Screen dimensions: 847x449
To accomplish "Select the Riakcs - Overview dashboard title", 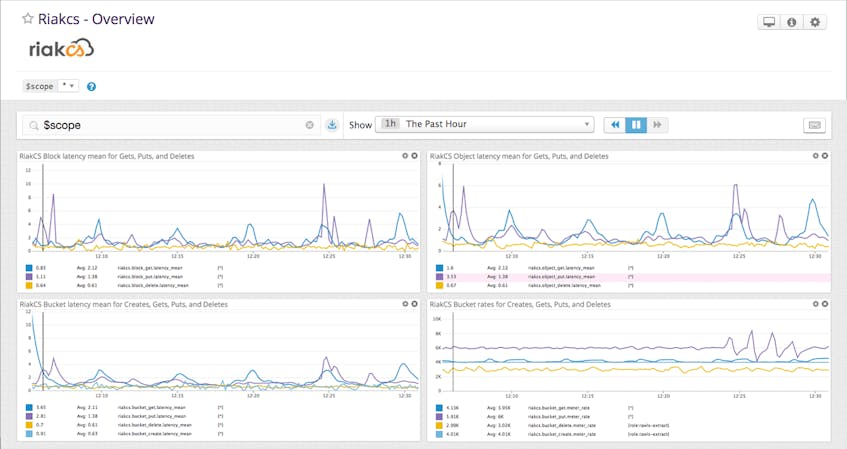I will (96, 19).
